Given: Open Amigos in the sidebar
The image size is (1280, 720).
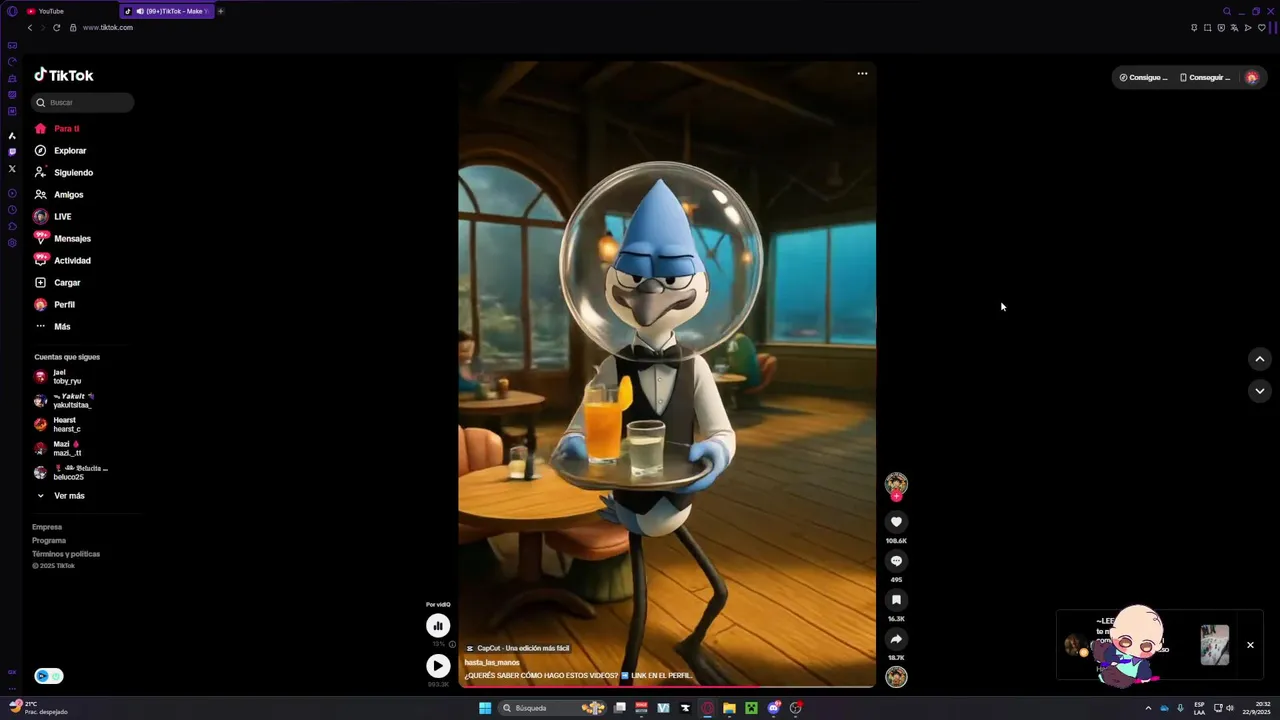Looking at the screenshot, I should (x=59, y=195).
